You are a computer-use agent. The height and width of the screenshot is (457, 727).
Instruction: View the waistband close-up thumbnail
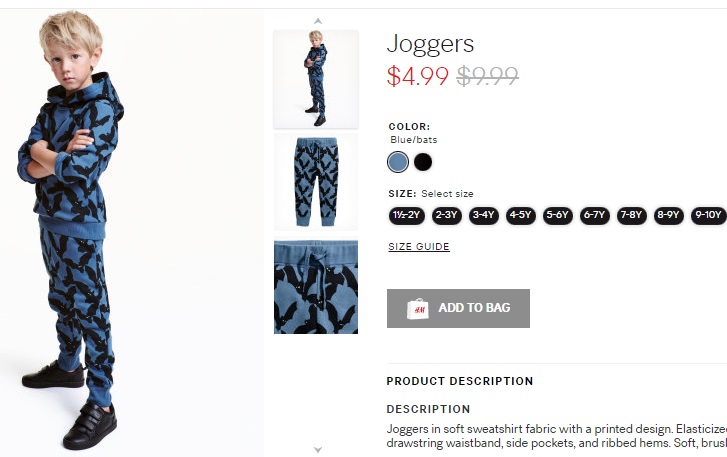pyautogui.click(x=316, y=286)
